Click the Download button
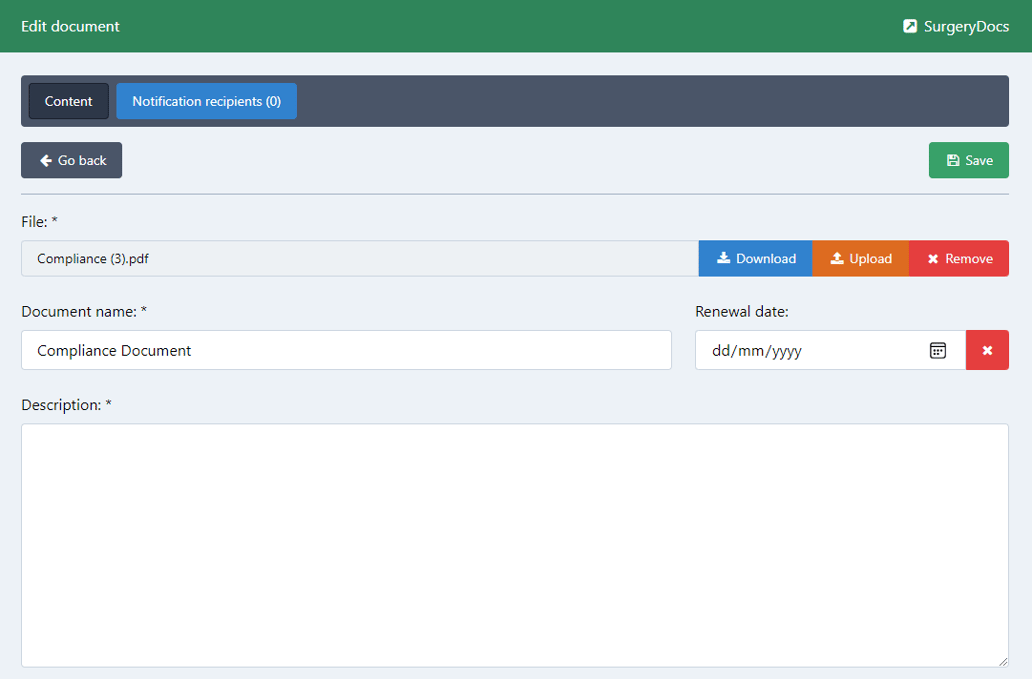This screenshot has width=1032, height=679. pyautogui.click(x=755, y=258)
